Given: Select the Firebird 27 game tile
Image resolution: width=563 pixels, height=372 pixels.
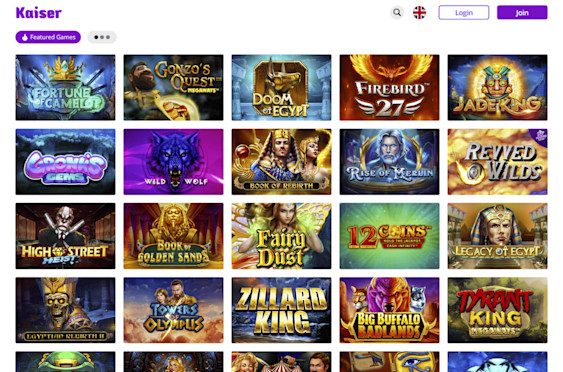Looking at the screenshot, I should point(390,87).
